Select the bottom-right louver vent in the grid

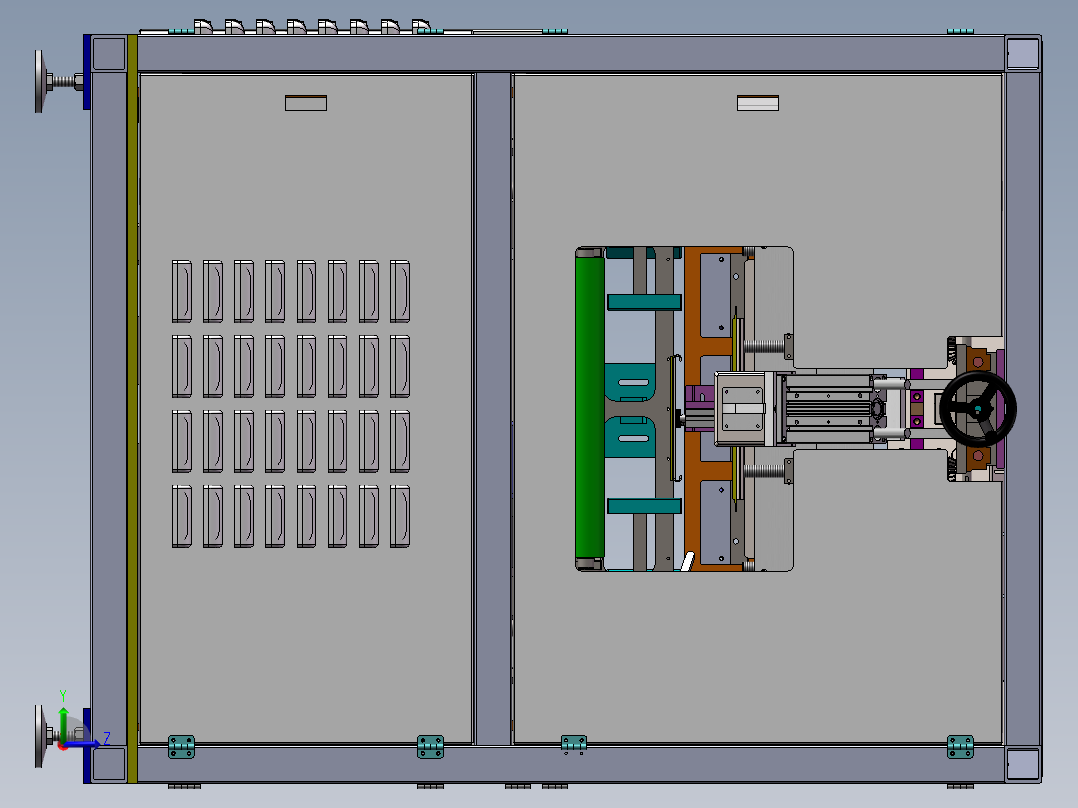(399, 516)
